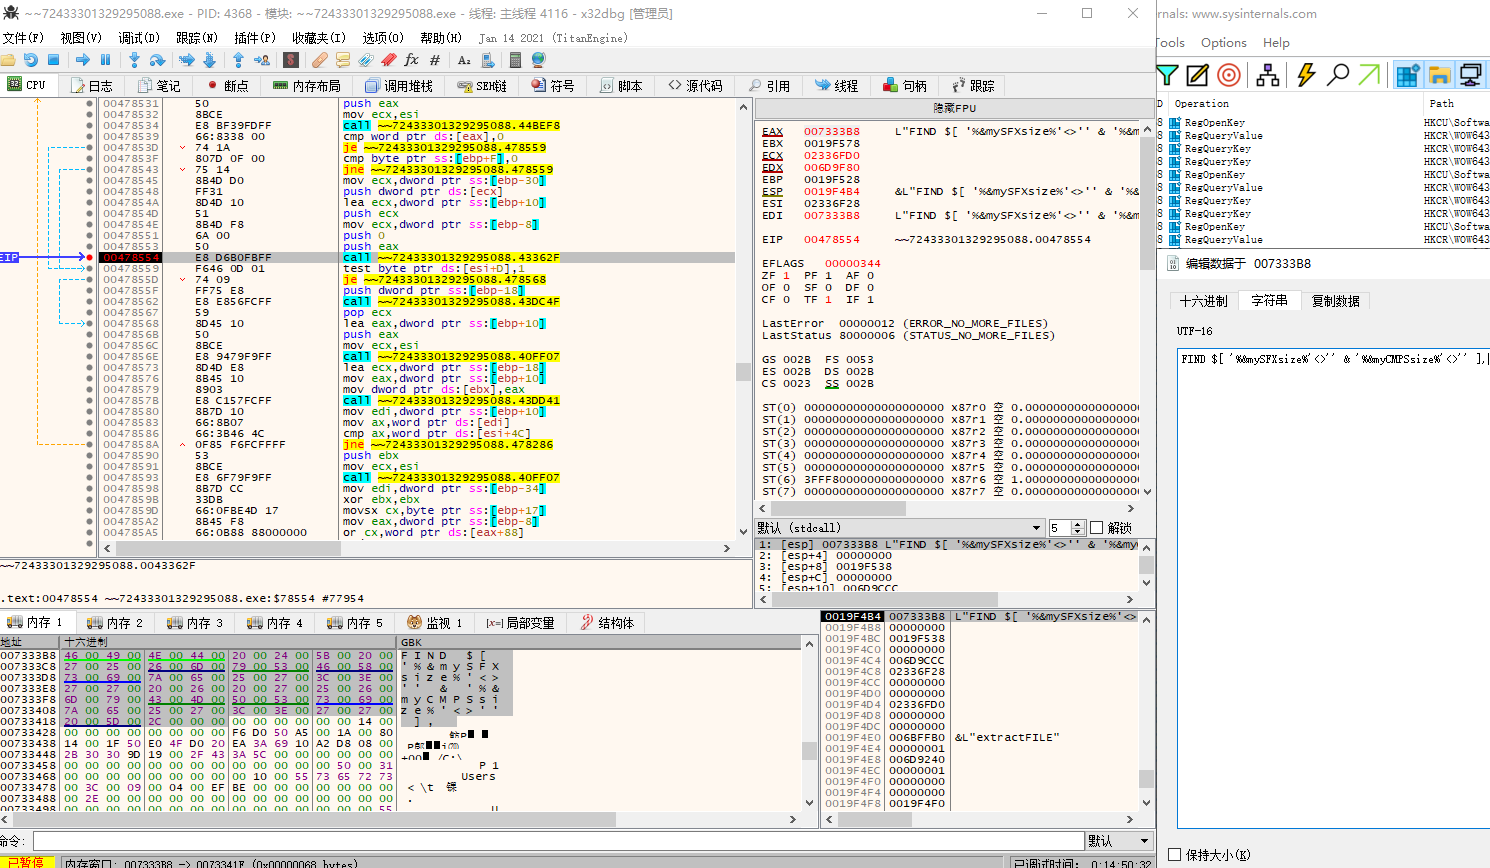The image size is (1490, 868).
Task: Click the command input field
Action: [x=558, y=841]
